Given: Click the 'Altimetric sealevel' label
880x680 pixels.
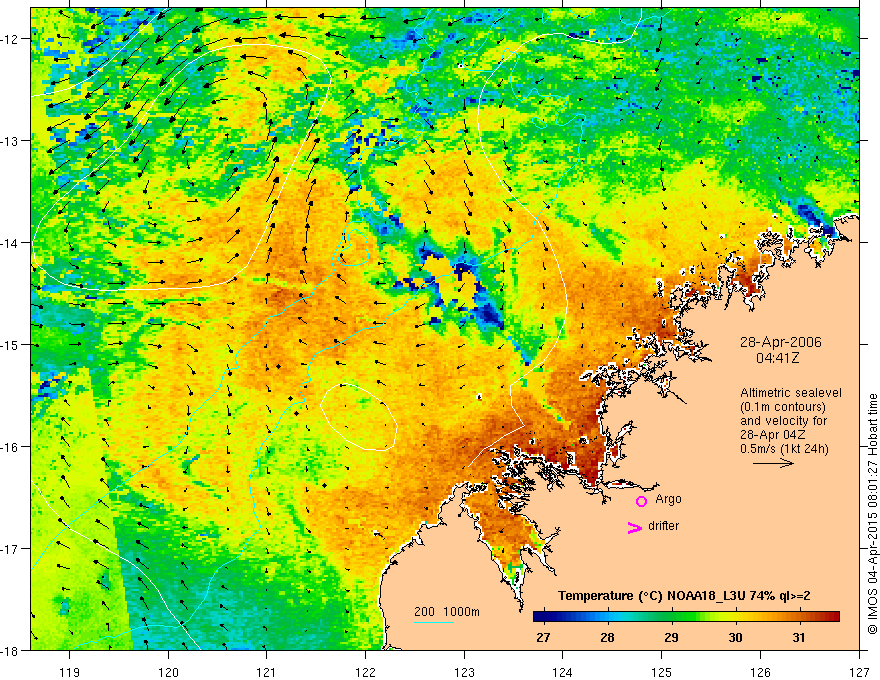Looking at the screenshot, I should click(x=791, y=393).
